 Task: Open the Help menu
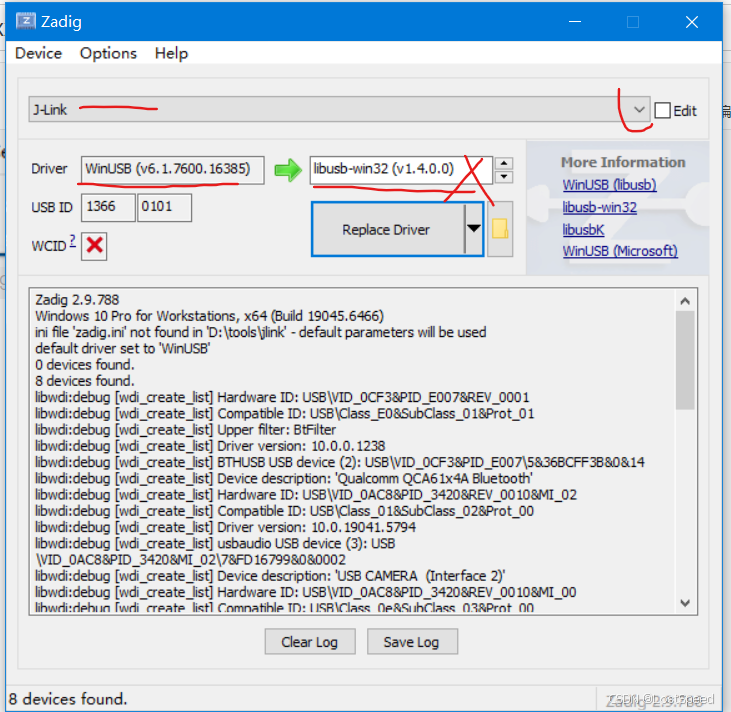[171, 53]
